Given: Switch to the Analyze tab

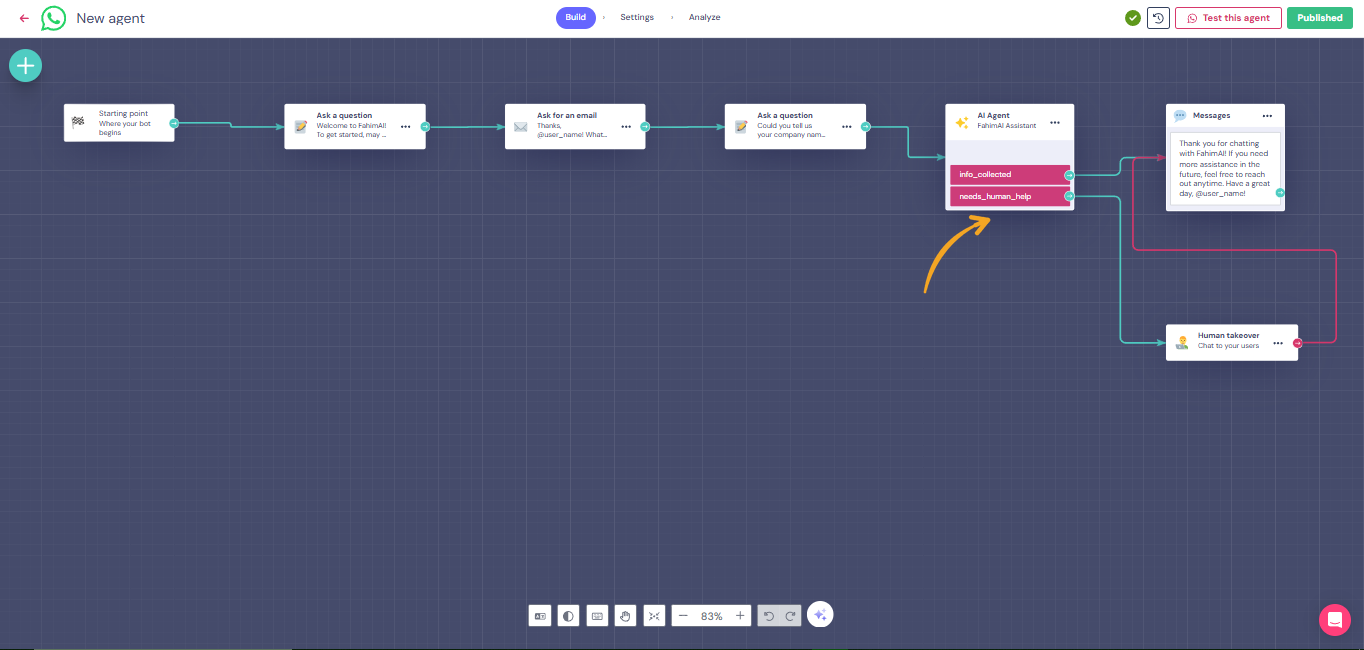Looking at the screenshot, I should 704,18.
